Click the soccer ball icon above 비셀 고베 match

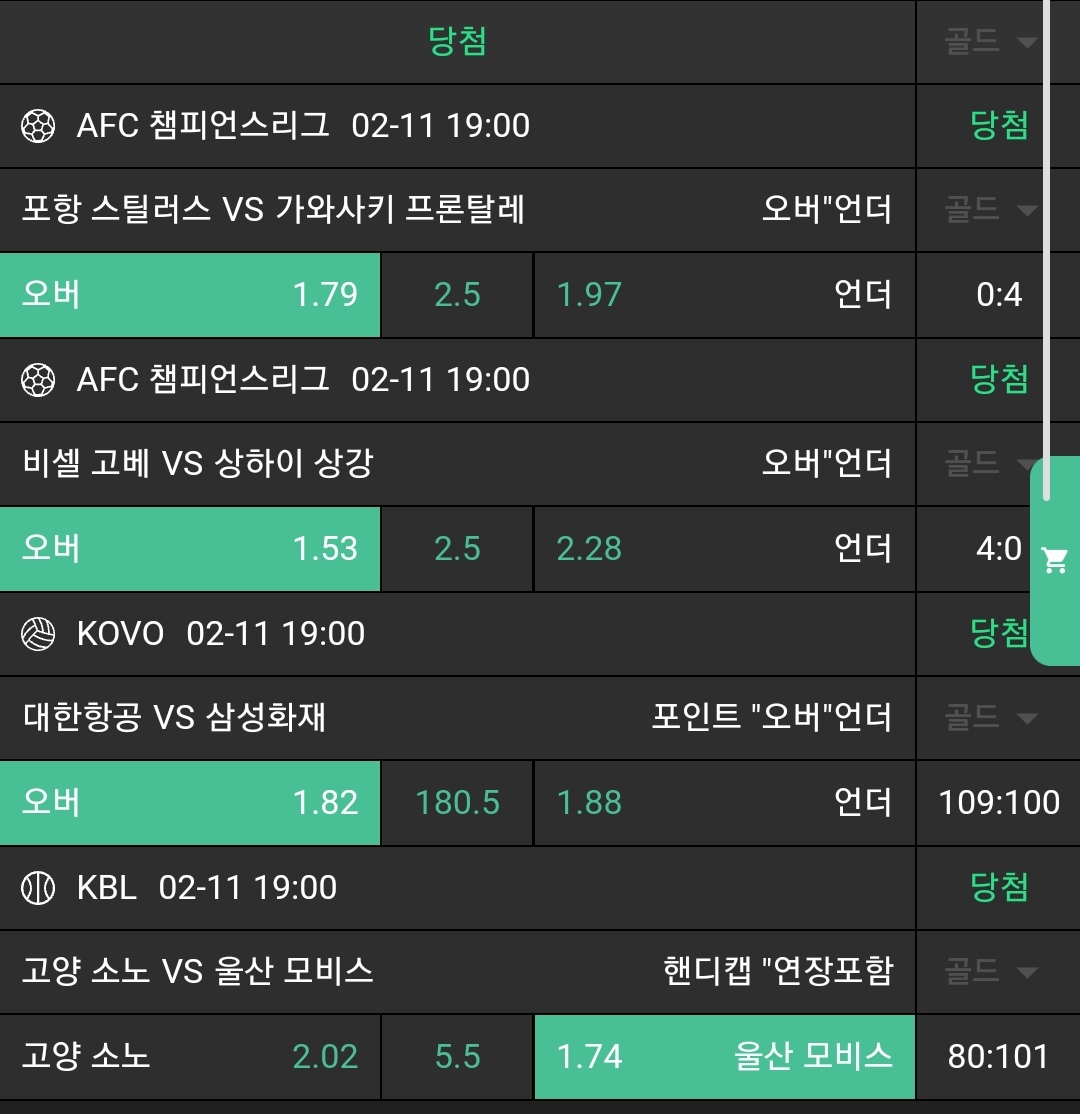pos(38,380)
